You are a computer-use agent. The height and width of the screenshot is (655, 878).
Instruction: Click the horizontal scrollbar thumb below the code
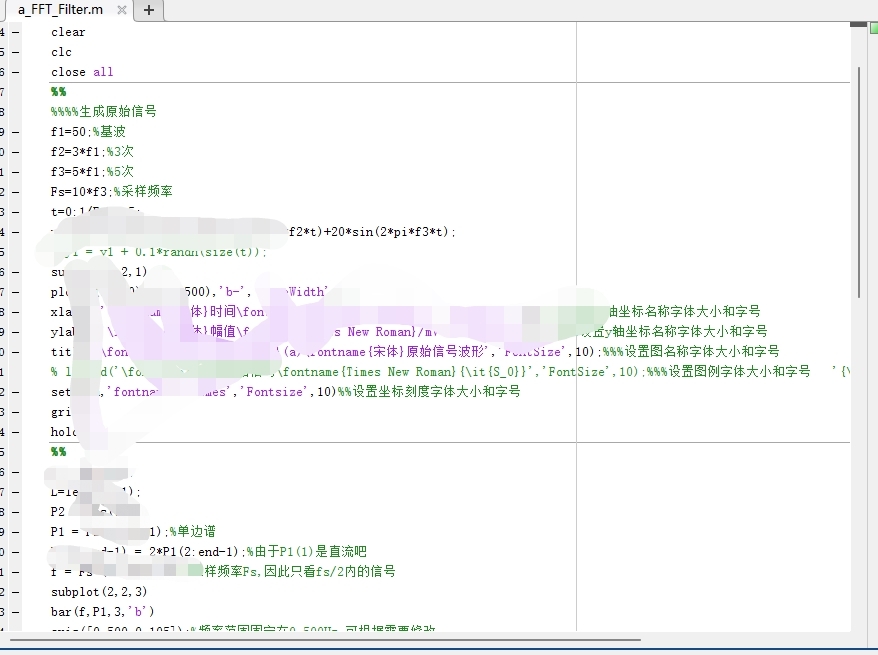point(325,639)
